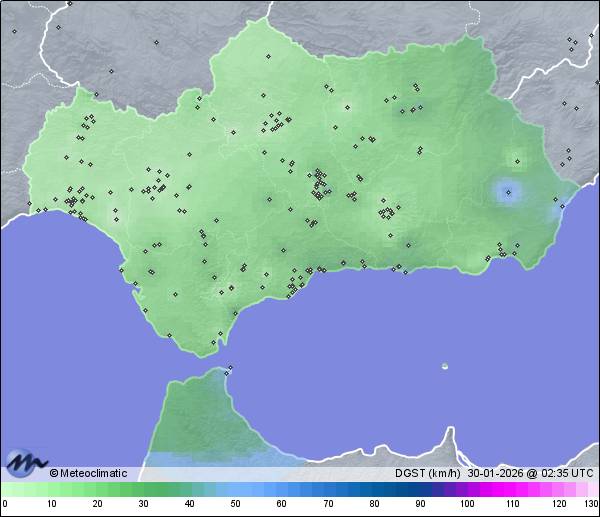The image size is (600, 517).
Task: Select the 130 value on the legend scale
Action: 591,504
